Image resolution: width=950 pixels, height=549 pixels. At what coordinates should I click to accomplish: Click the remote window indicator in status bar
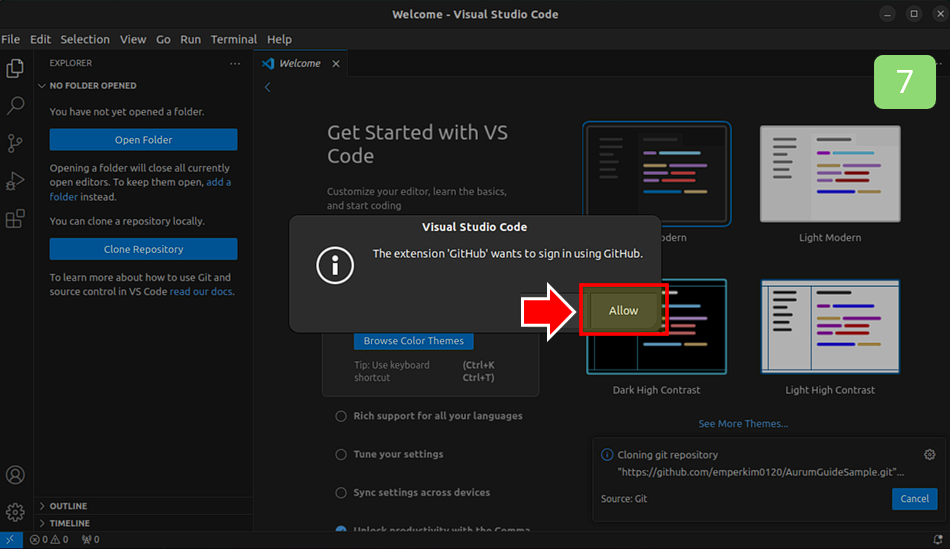point(11,539)
